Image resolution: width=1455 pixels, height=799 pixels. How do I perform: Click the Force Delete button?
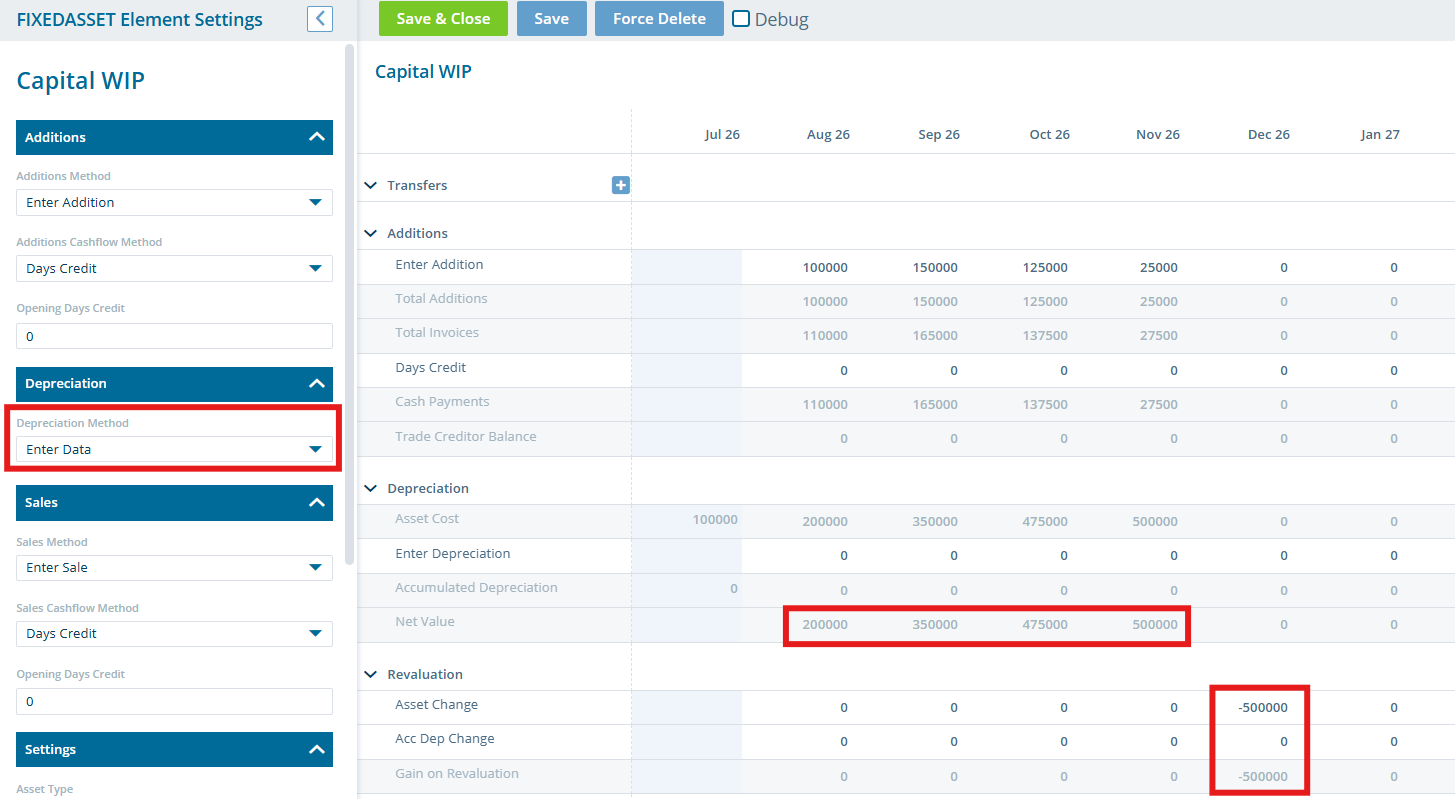pos(659,18)
